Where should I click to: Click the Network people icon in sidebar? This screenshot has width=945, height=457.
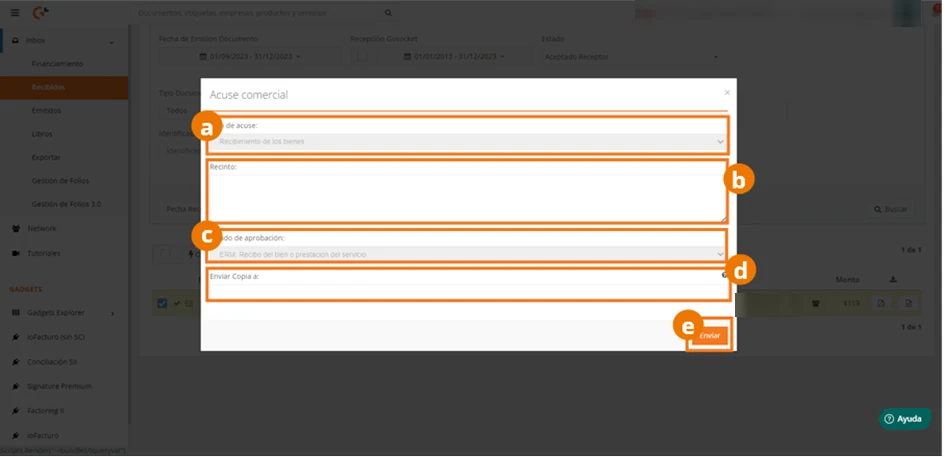pyautogui.click(x=16, y=228)
